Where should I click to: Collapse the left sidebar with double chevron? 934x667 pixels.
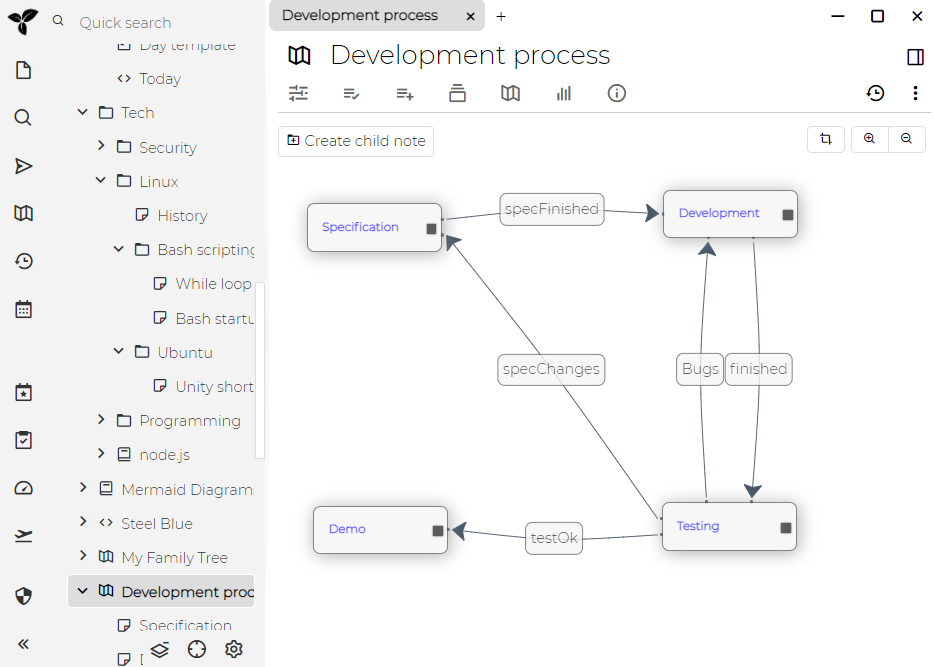click(24, 644)
